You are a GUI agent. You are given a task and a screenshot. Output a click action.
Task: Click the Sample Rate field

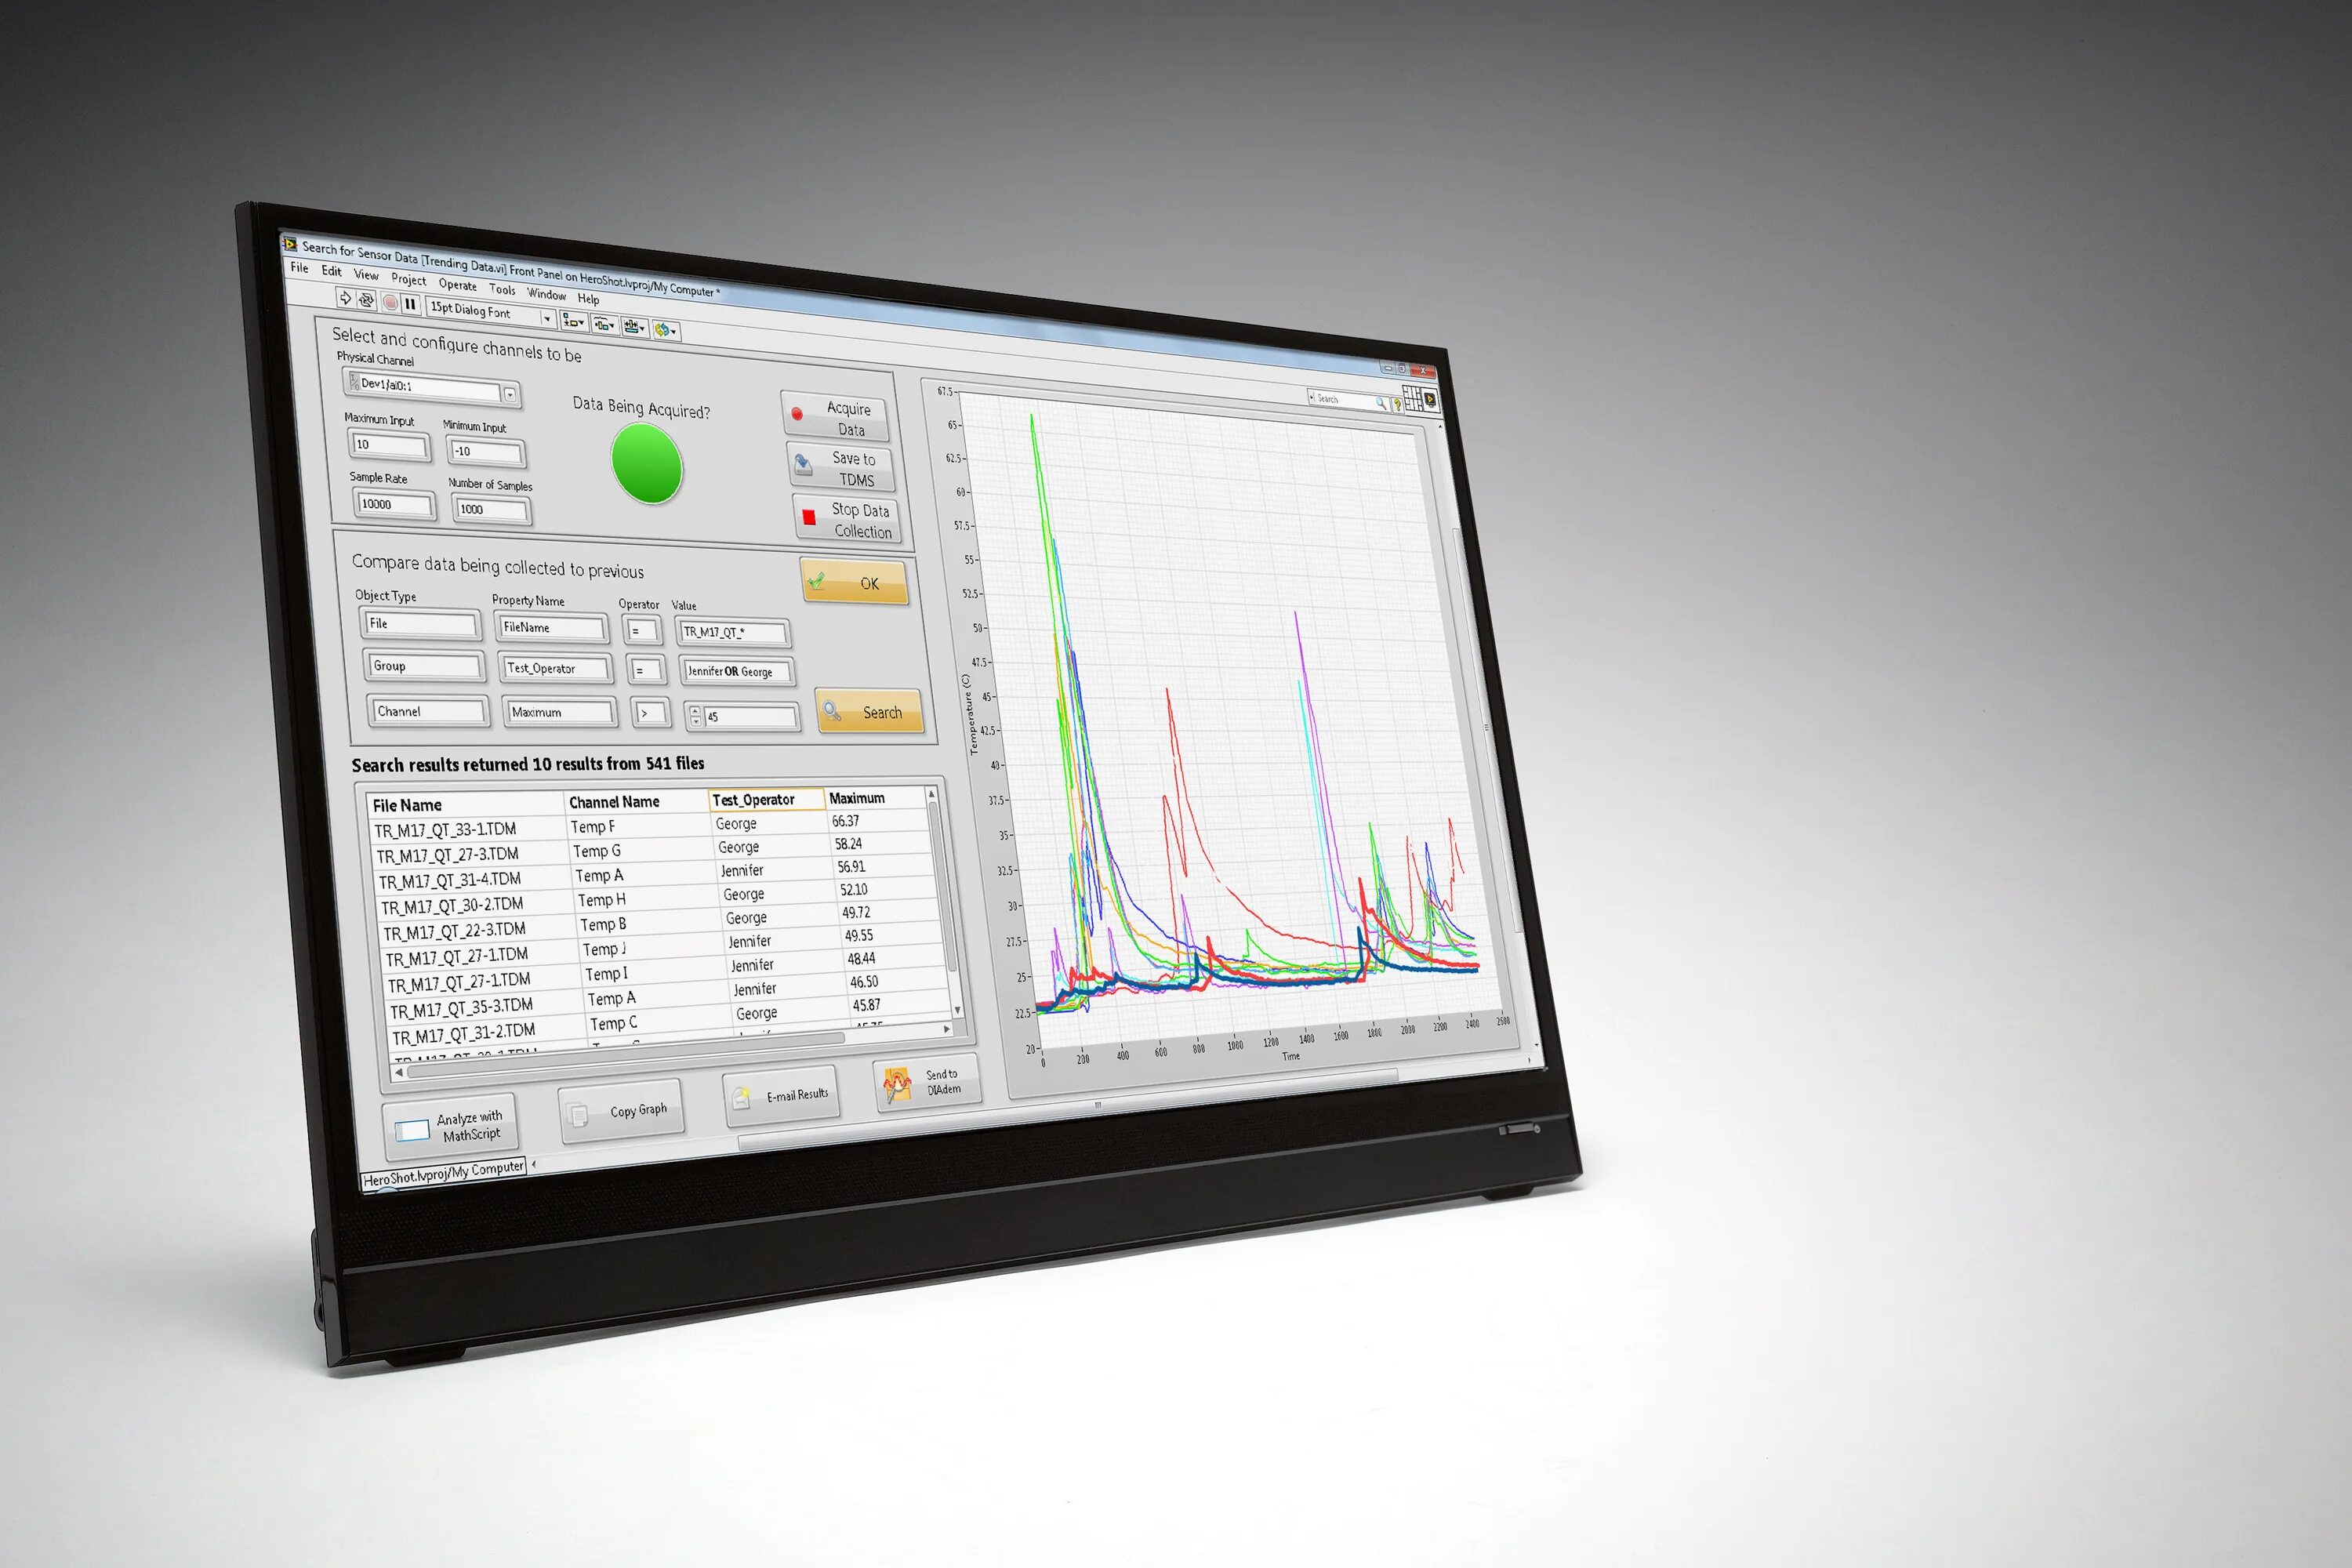(395, 505)
